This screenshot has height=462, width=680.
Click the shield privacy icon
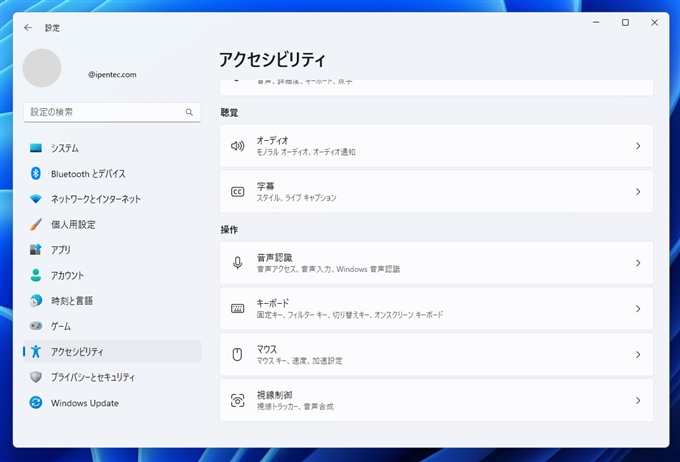click(36, 377)
